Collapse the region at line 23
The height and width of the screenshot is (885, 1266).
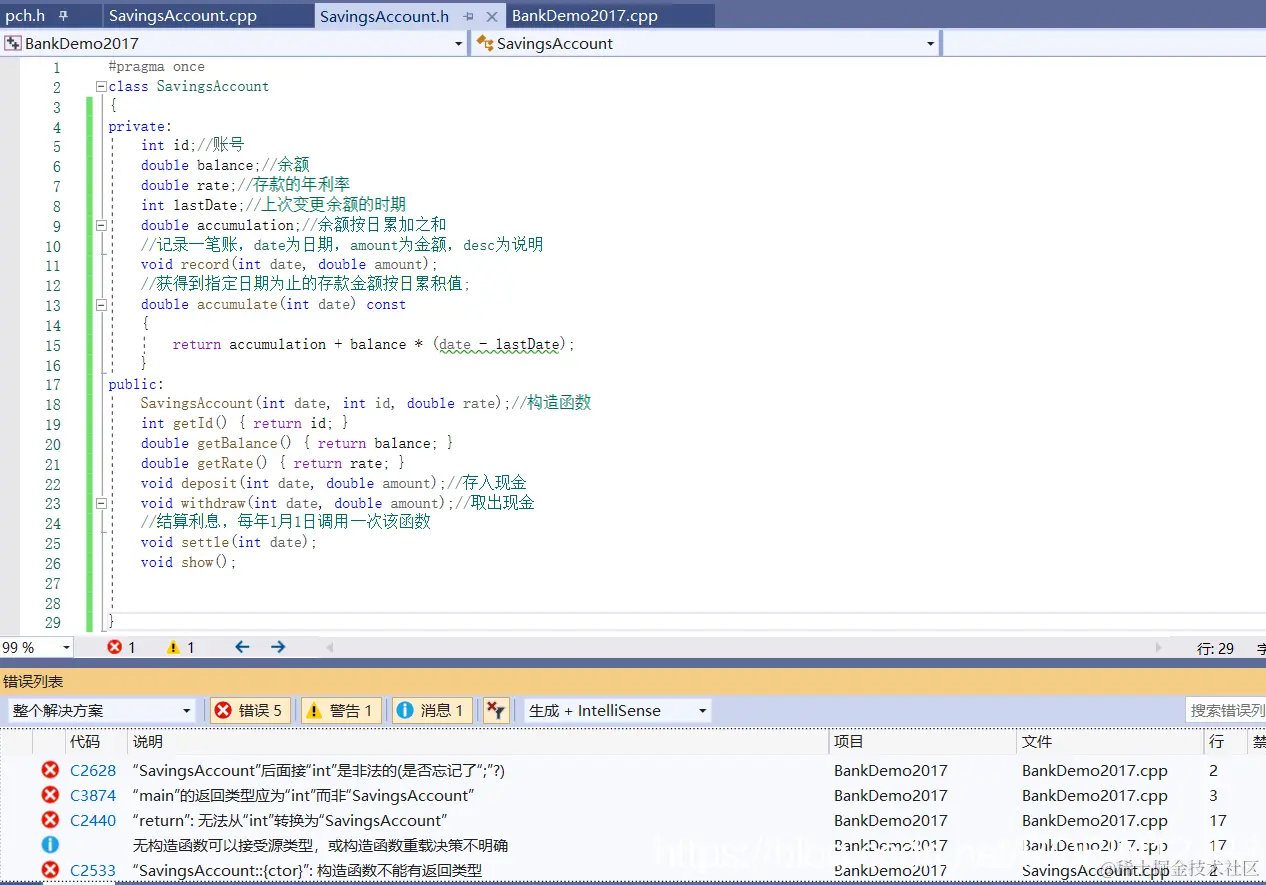coord(101,503)
